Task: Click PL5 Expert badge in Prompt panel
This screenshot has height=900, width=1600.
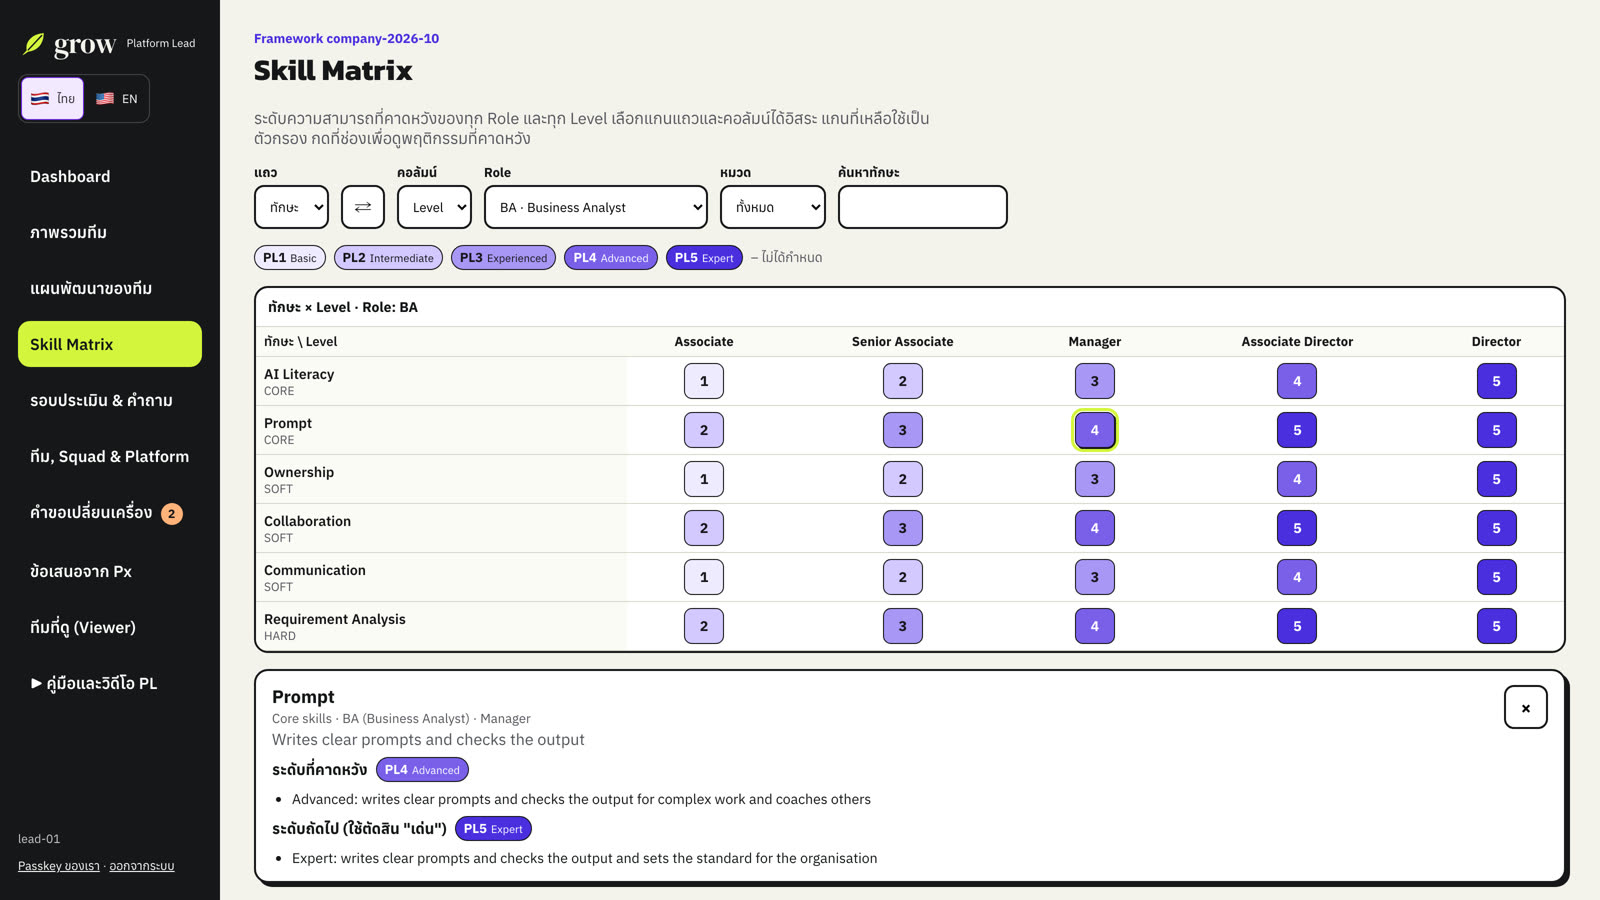Action: click(493, 829)
